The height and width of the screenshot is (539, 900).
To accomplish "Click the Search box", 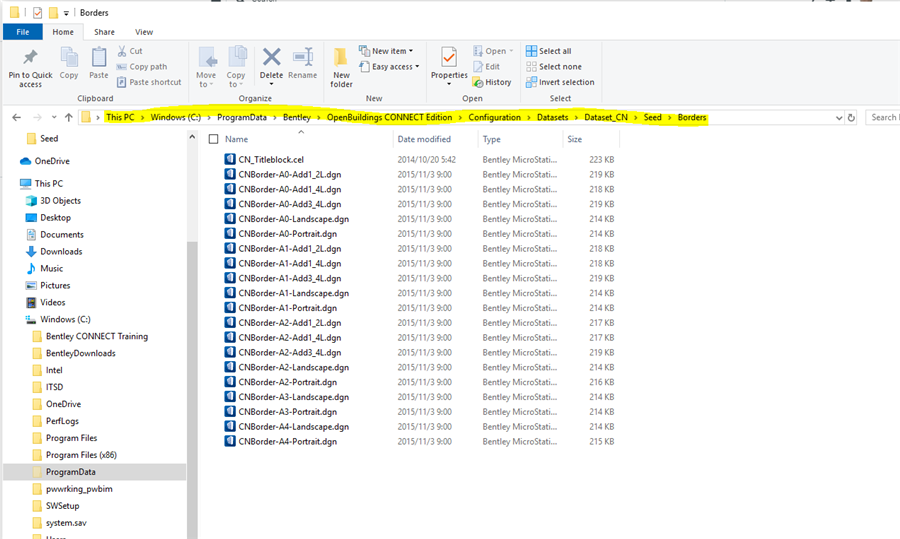I will pos(883,117).
